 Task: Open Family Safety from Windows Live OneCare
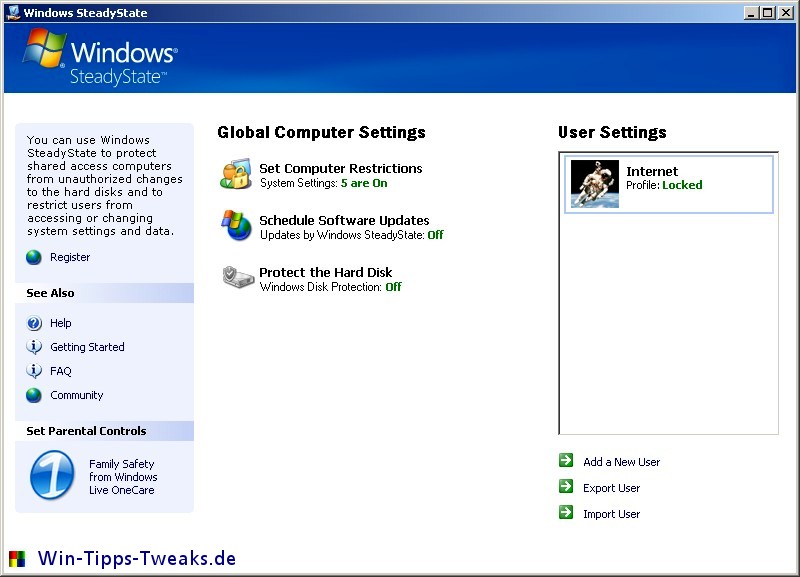click(x=123, y=477)
